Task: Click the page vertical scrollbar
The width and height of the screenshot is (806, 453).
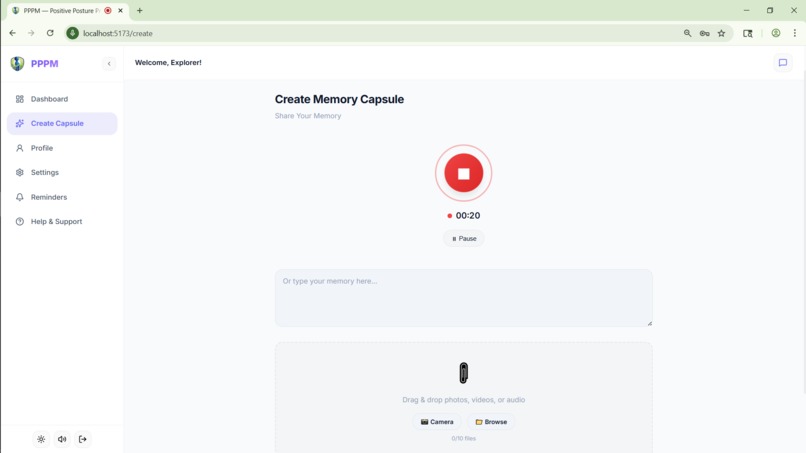Action: pyautogui.click(x=803, y=231)
